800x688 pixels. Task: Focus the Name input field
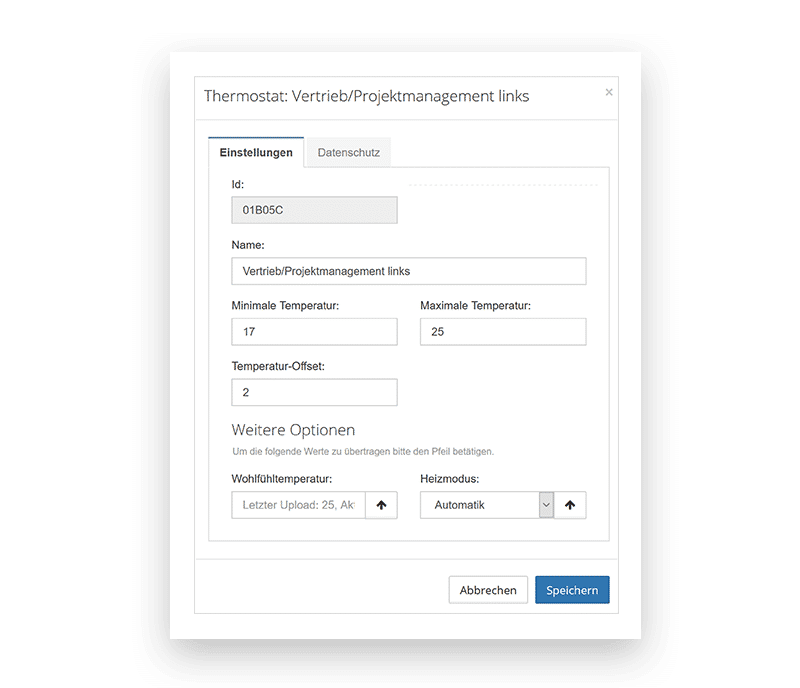click(409, 271)
